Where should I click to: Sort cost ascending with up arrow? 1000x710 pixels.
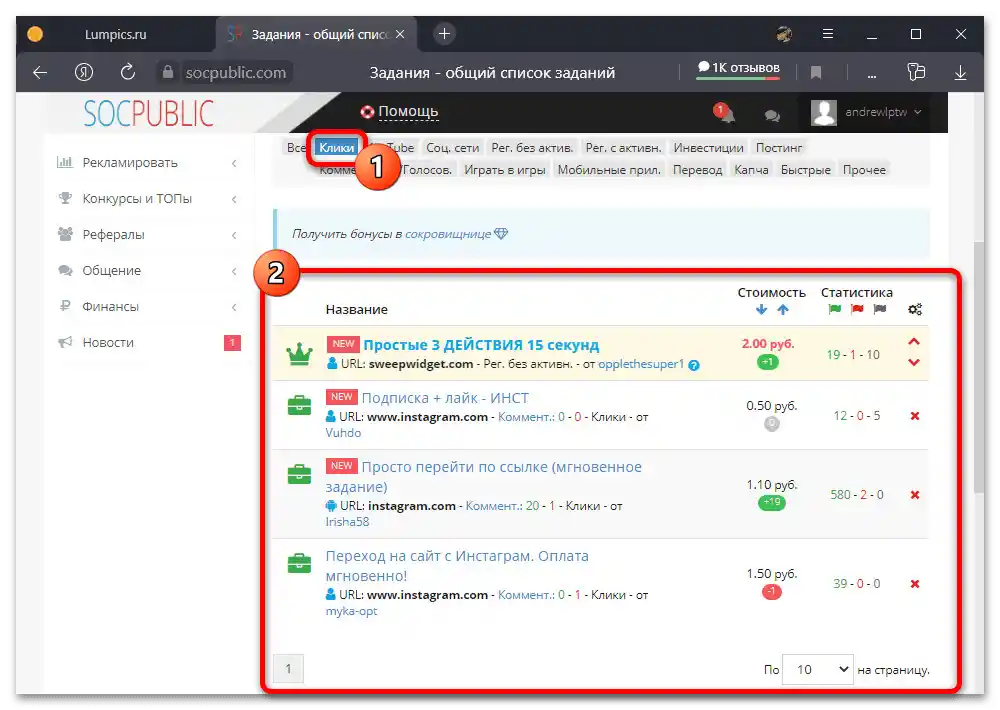[x=783, y=309]
